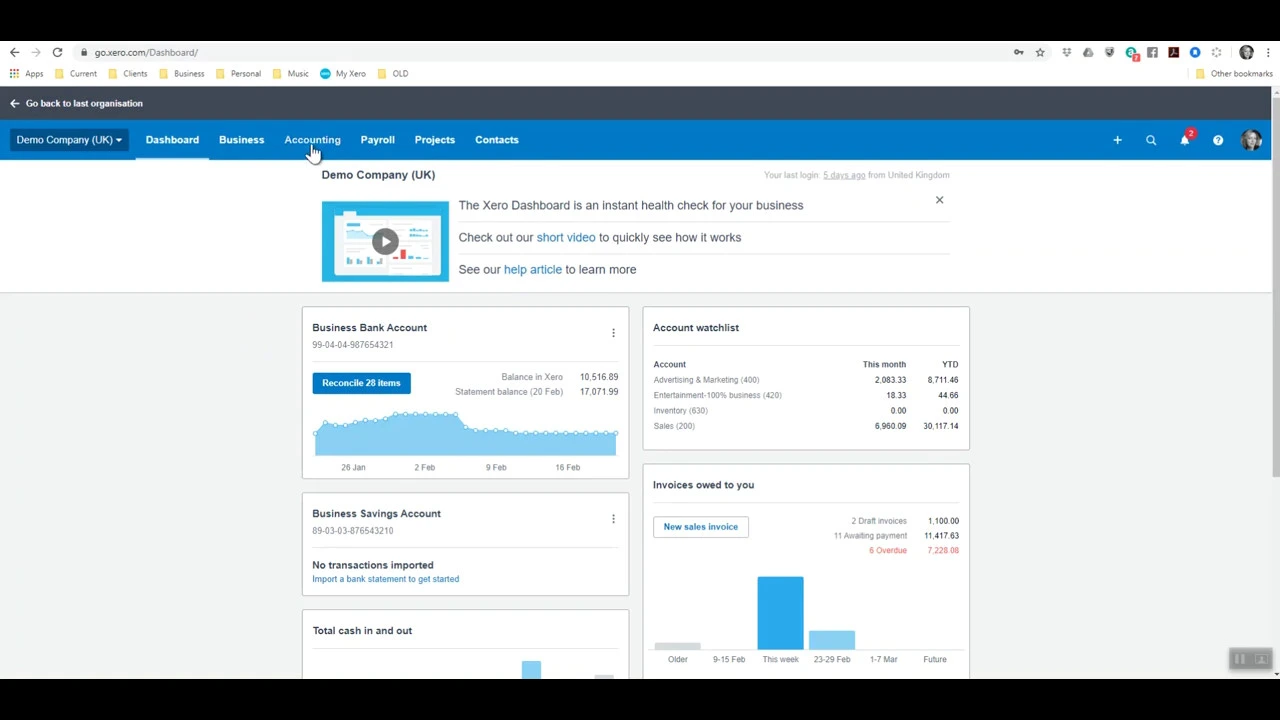Screen dimensions: 1280x720
Task: Open the help article link
Action: [532, 269]
